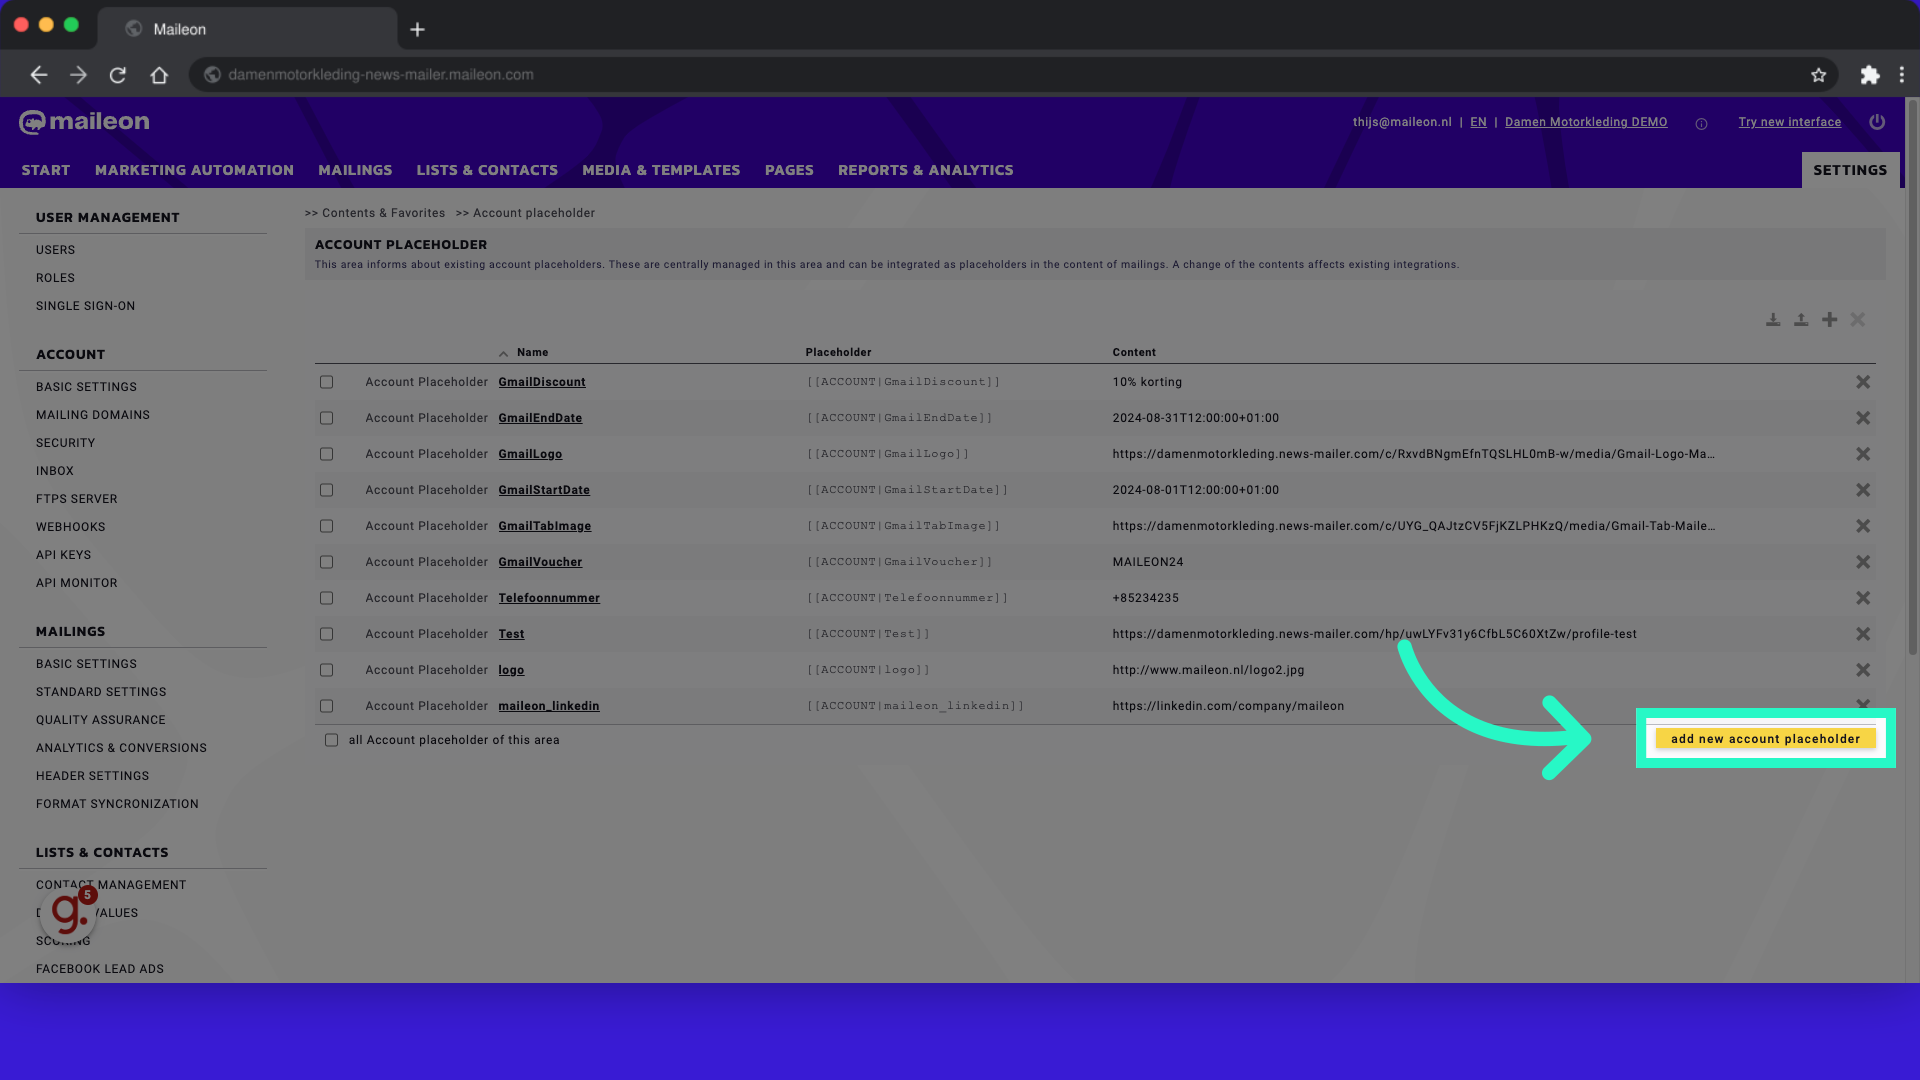
Task: Delete the GmailVoucher placeholder row
Action: click(1863, 562)
